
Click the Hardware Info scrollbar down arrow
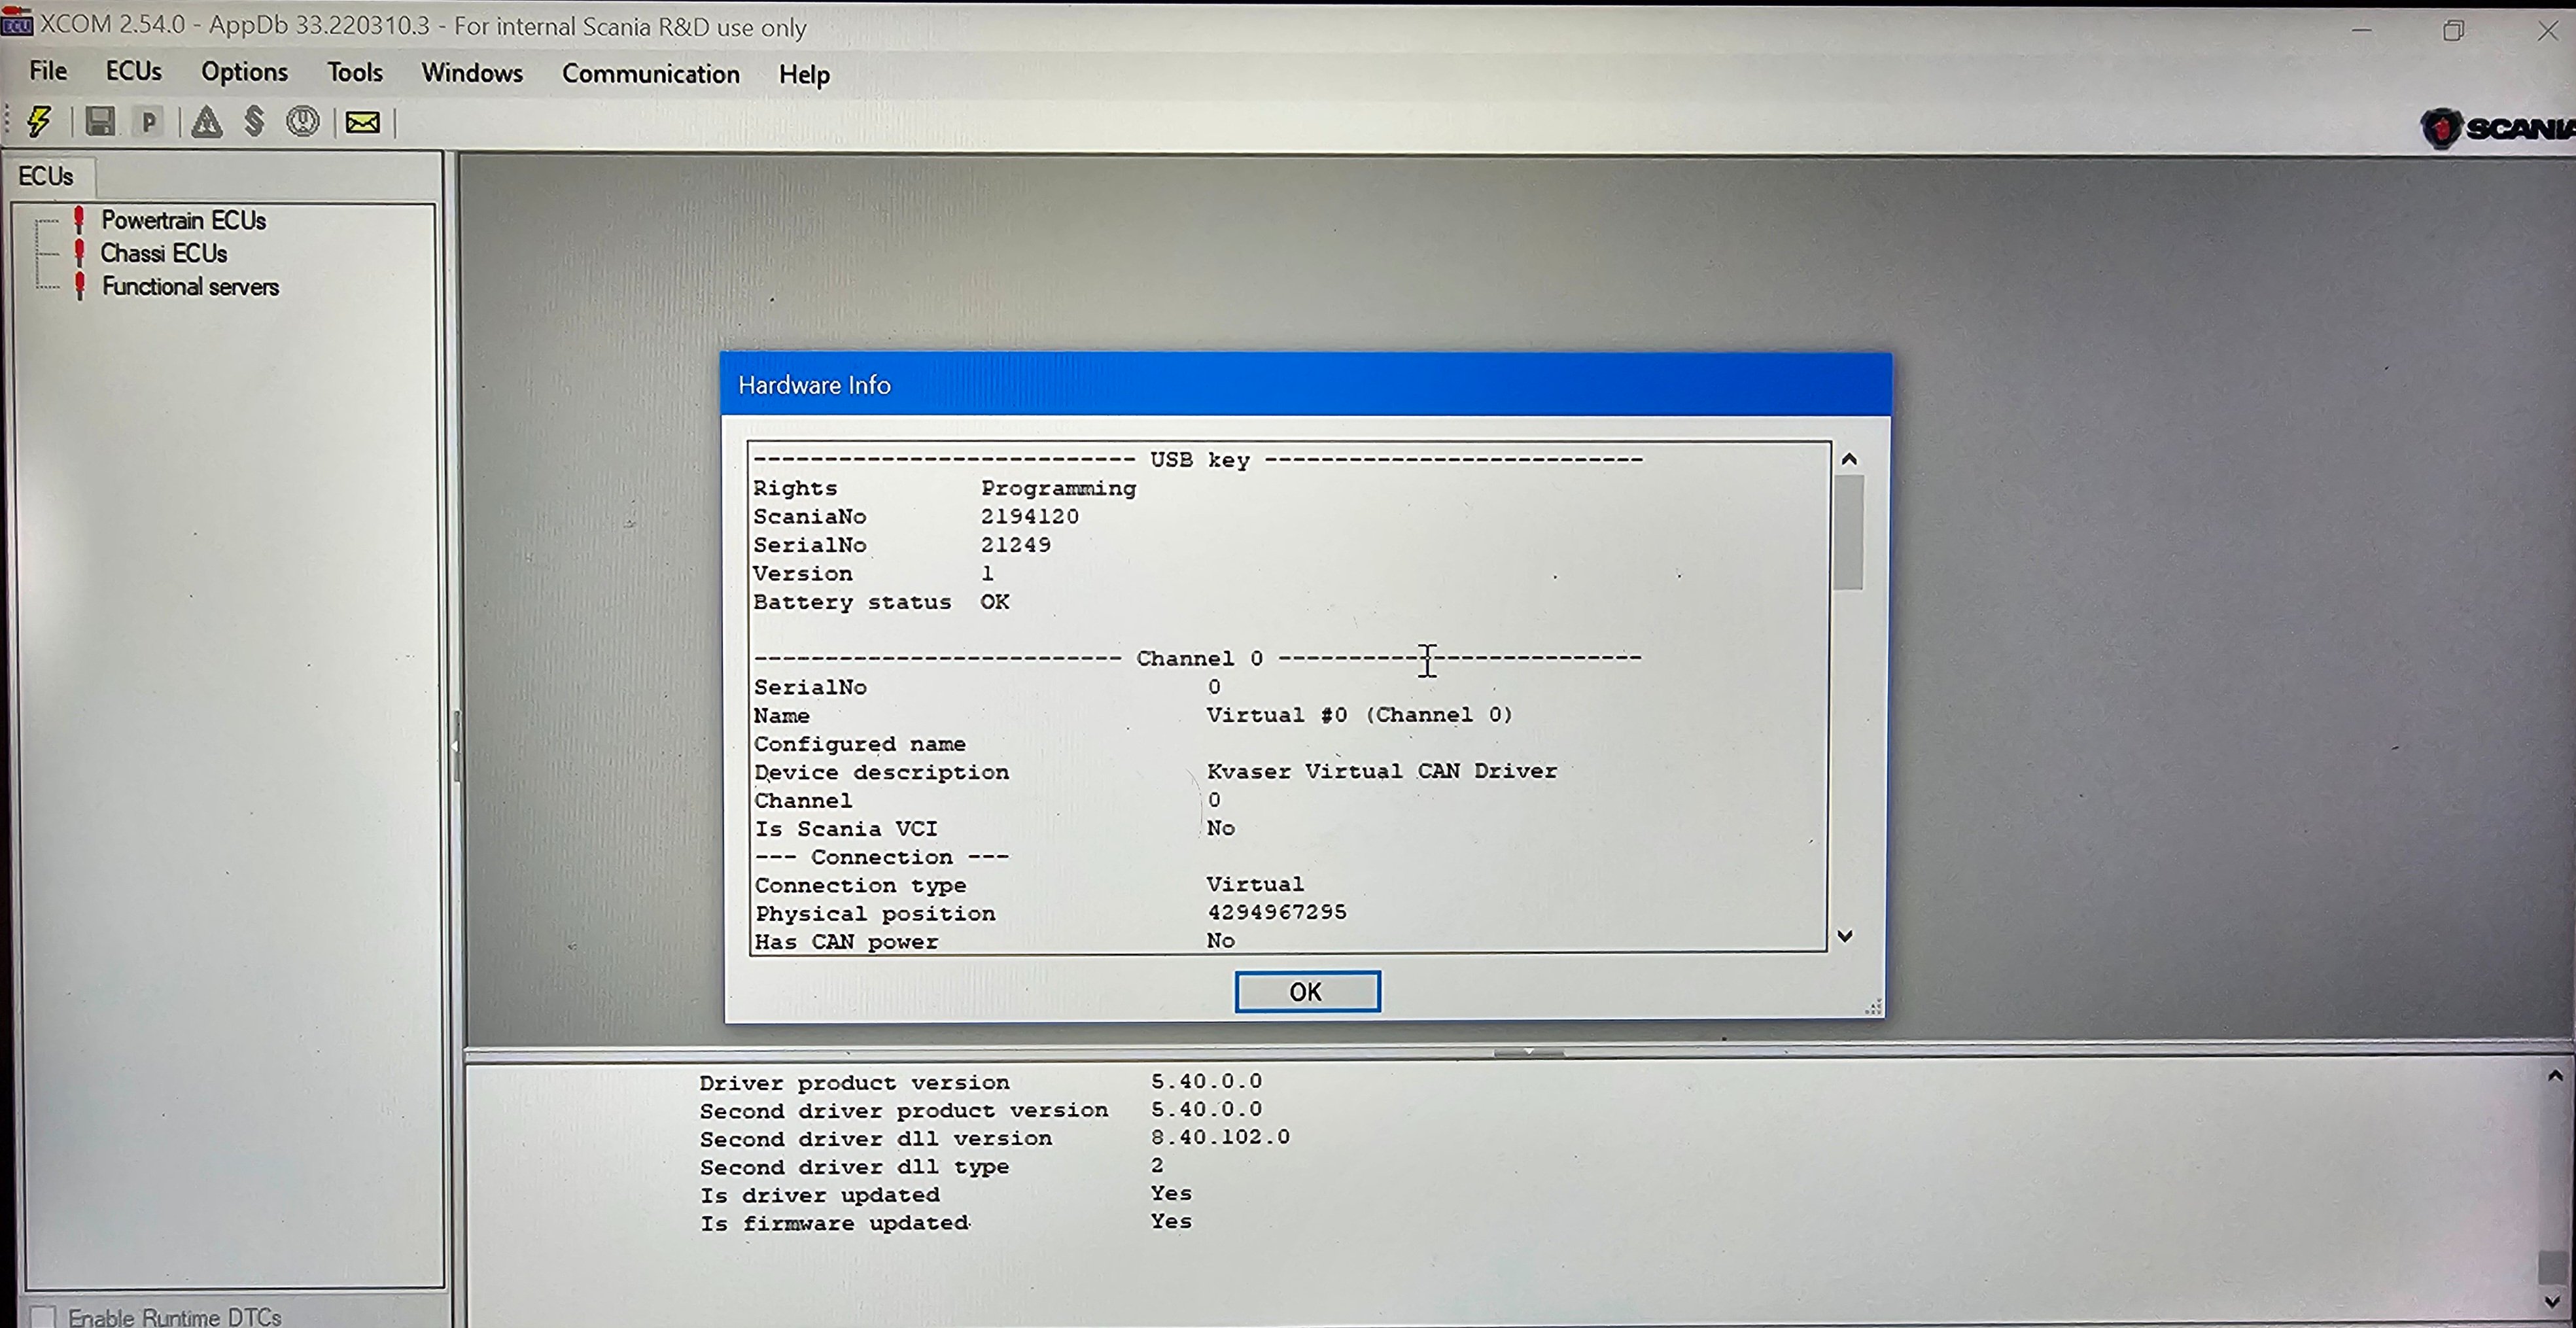(x=1846, y=936)
